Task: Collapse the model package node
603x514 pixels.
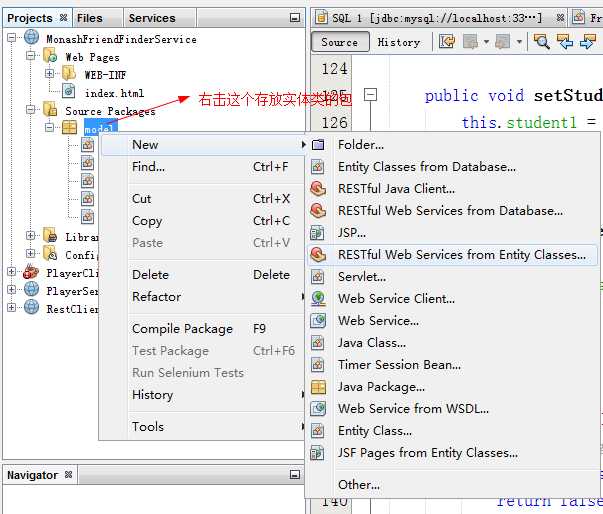Action: coord(49,127)
